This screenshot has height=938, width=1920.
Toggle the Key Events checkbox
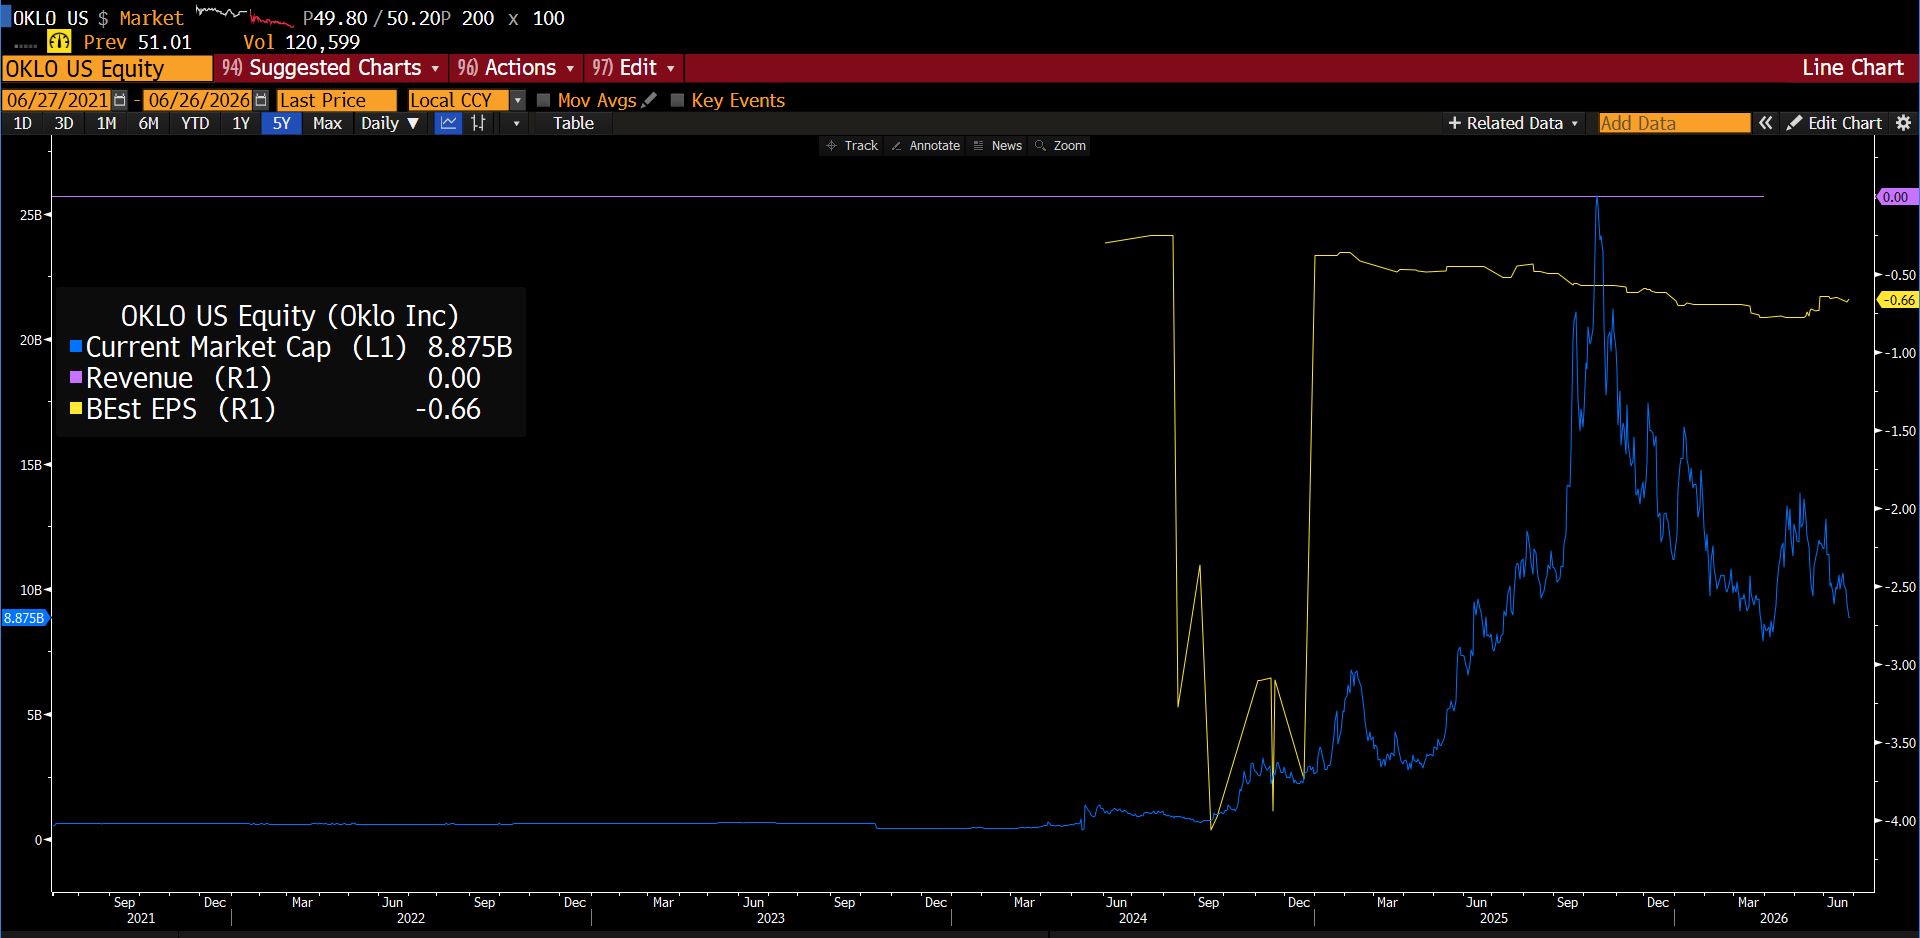click(x=677, y=100)
